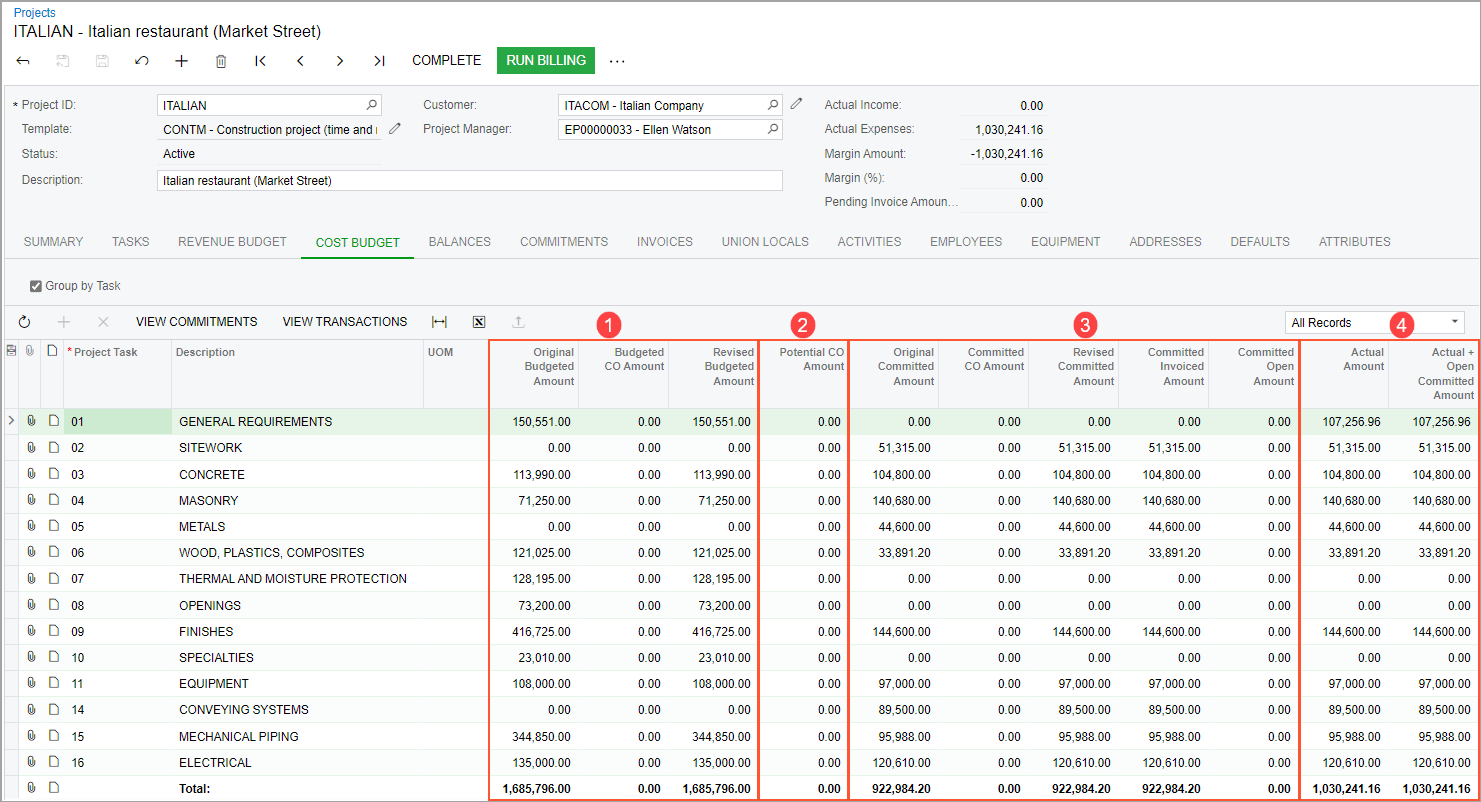Click the back arrow icon in toolbar

[23, 61]
